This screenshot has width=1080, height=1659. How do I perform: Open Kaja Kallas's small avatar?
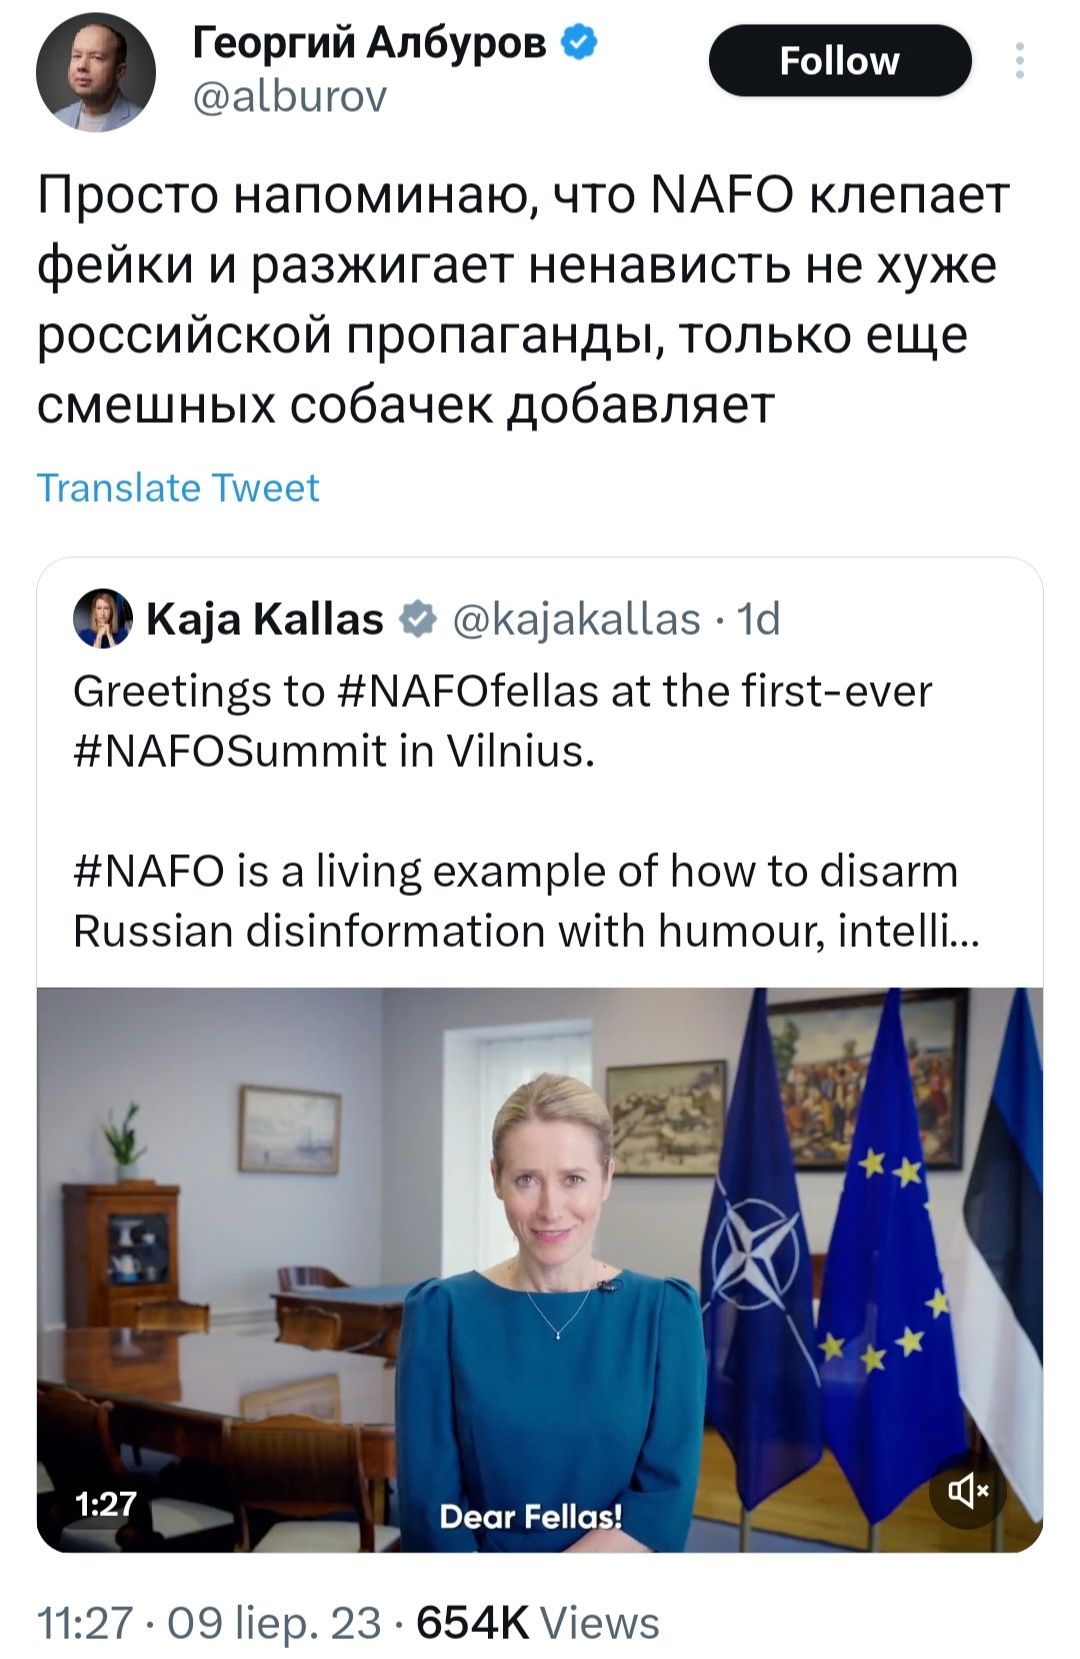(102, 619)
